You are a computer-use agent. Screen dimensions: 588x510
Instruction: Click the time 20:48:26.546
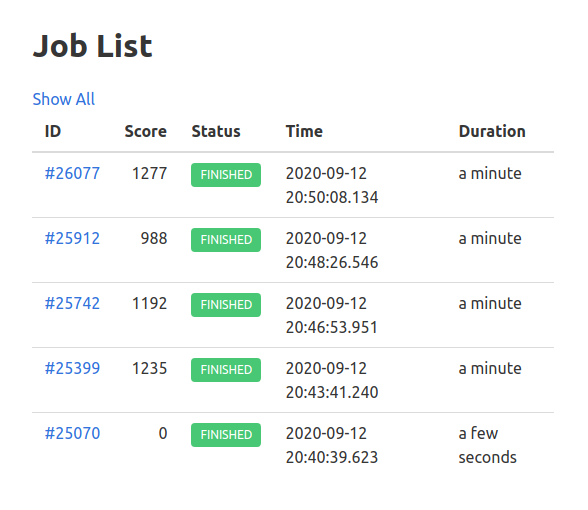[332, 262]
